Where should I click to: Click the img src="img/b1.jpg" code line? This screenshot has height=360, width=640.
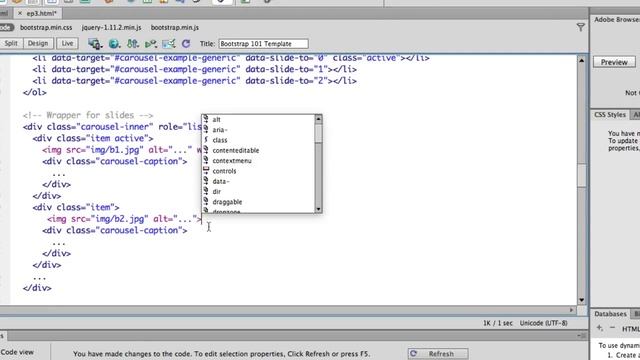(x=122, y=150)
